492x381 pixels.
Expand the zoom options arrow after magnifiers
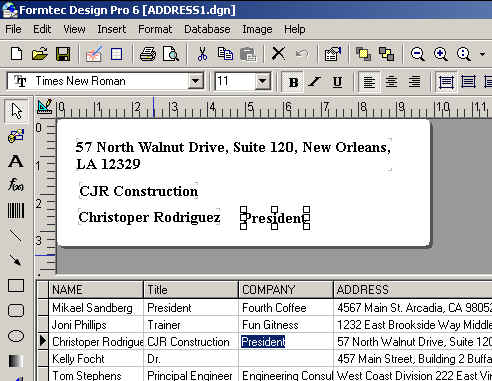coord(482,54)
